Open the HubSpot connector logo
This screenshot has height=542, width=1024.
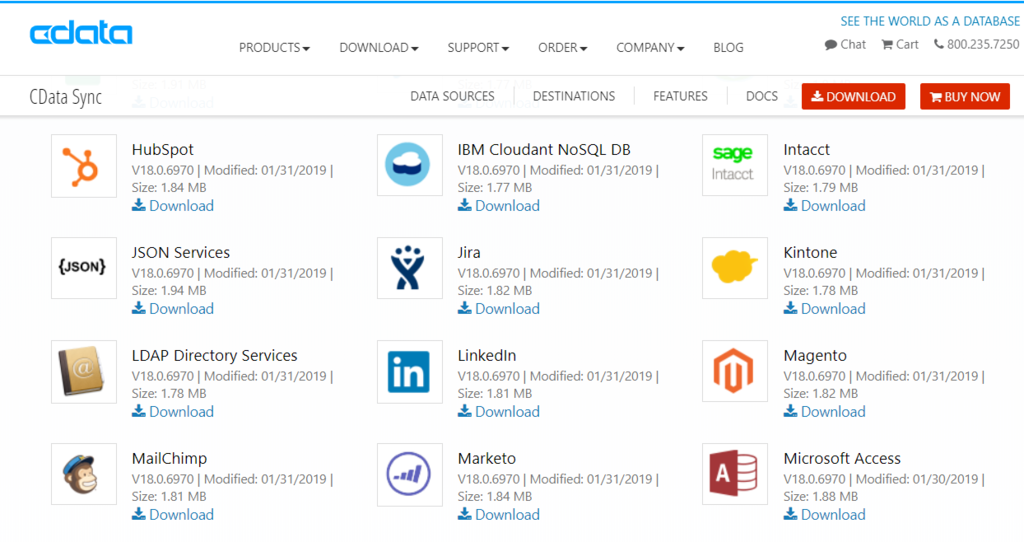click(x=84, y=166)
